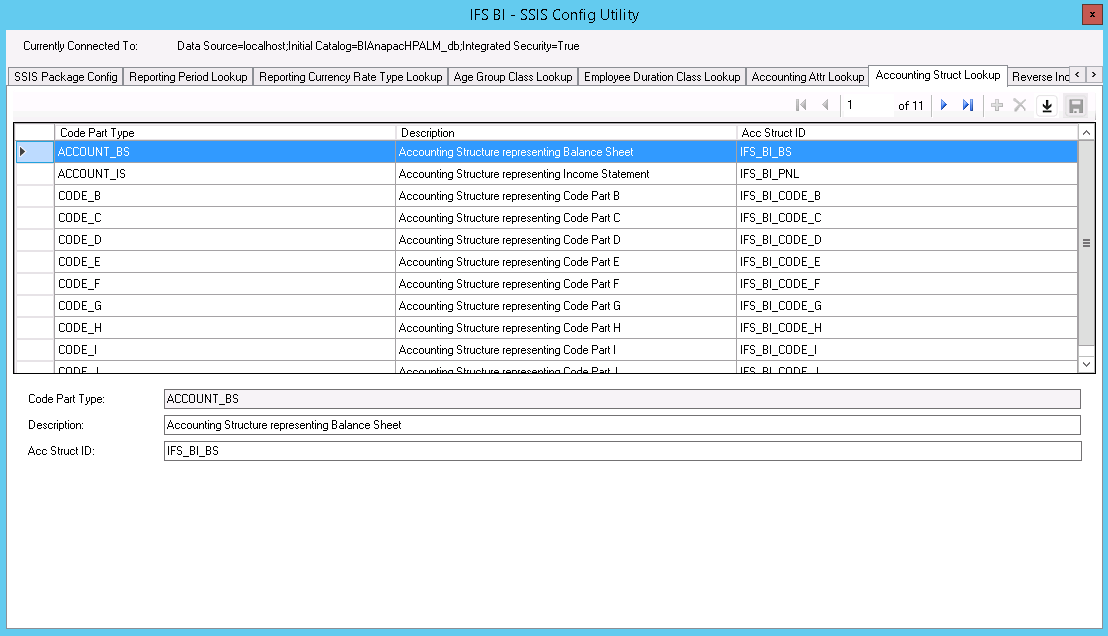Sort by the Code Part Type column header
This screenshot has height=636, width=1108.
point(224,133)
